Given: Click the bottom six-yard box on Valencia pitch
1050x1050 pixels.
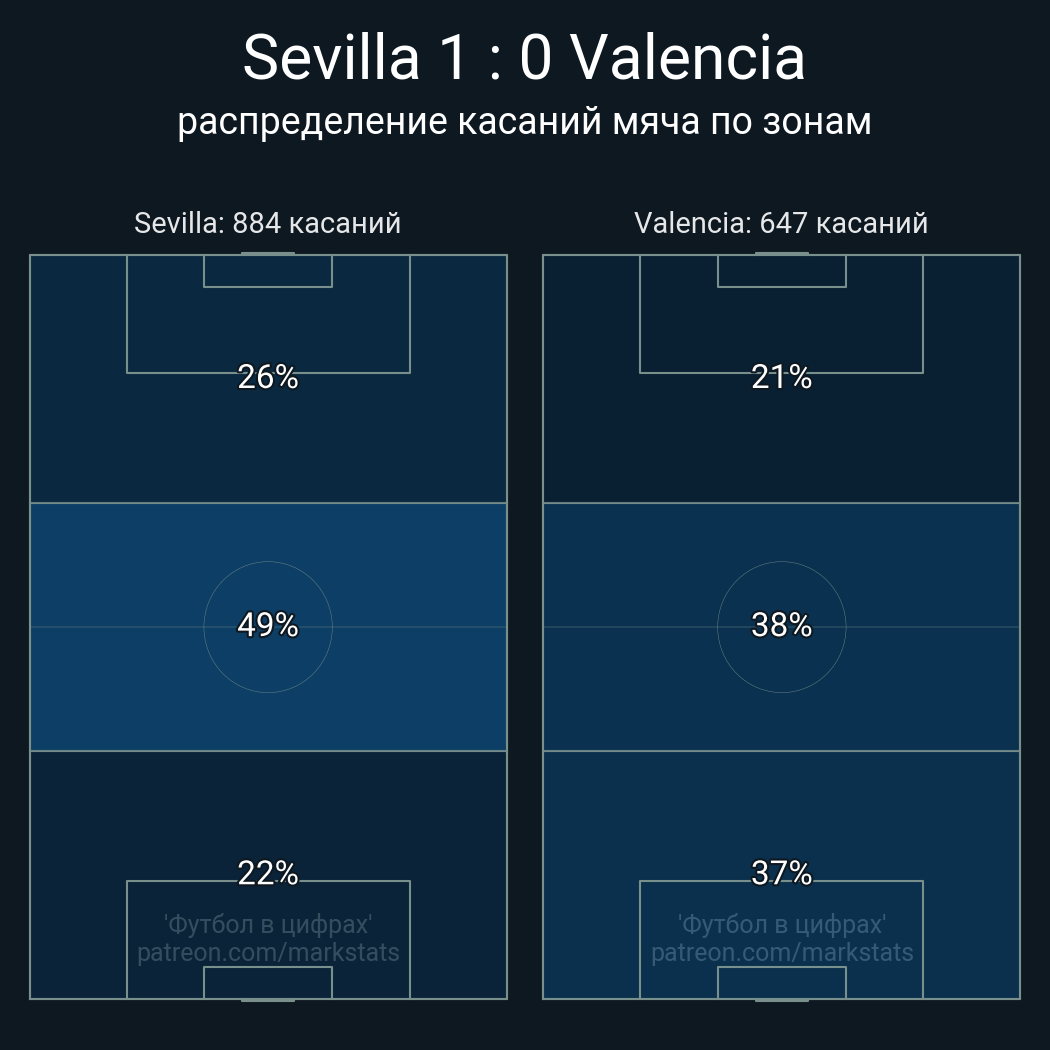Looking at the screenshot, I should click(x=782, y=982).
